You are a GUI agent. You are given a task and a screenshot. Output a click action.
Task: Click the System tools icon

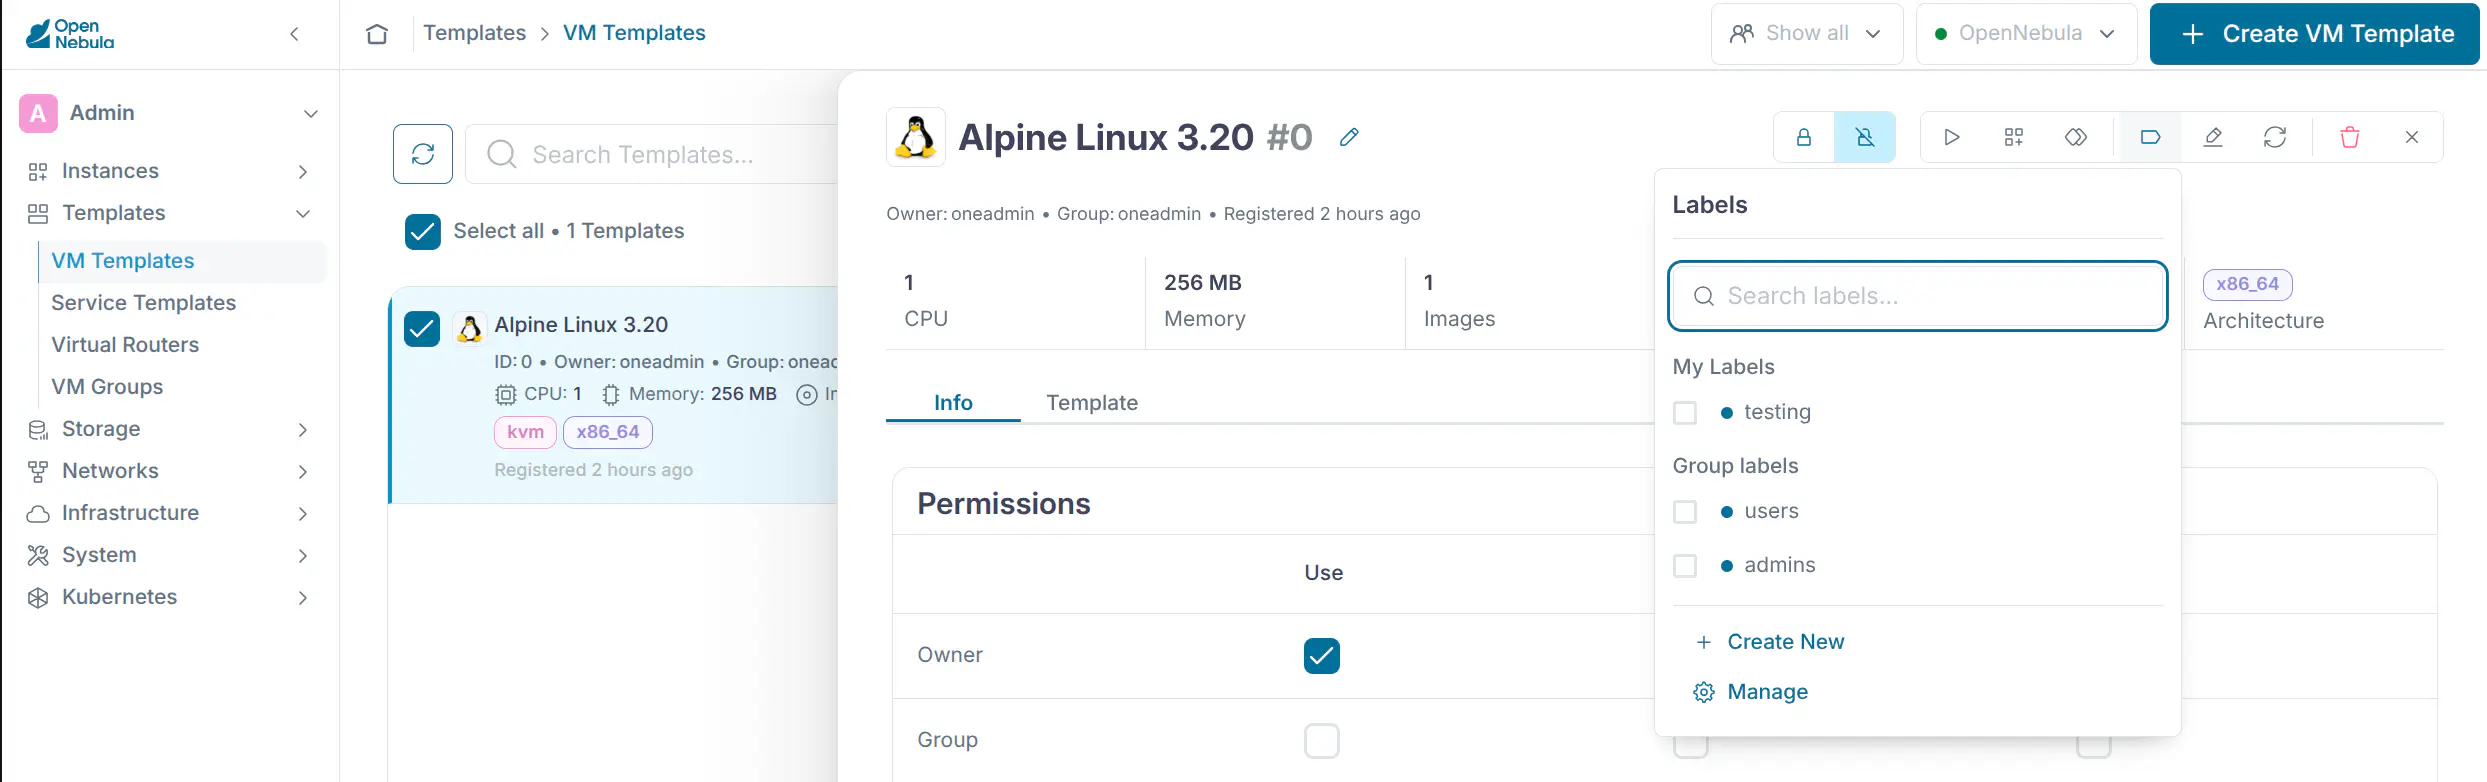click(x=38, y=555)
